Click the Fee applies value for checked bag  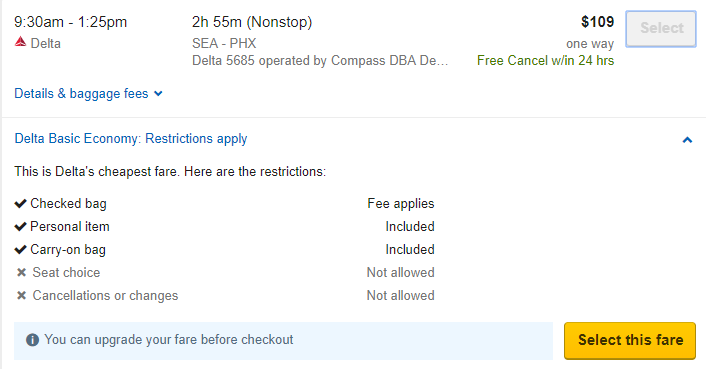(x=401, y=204)
